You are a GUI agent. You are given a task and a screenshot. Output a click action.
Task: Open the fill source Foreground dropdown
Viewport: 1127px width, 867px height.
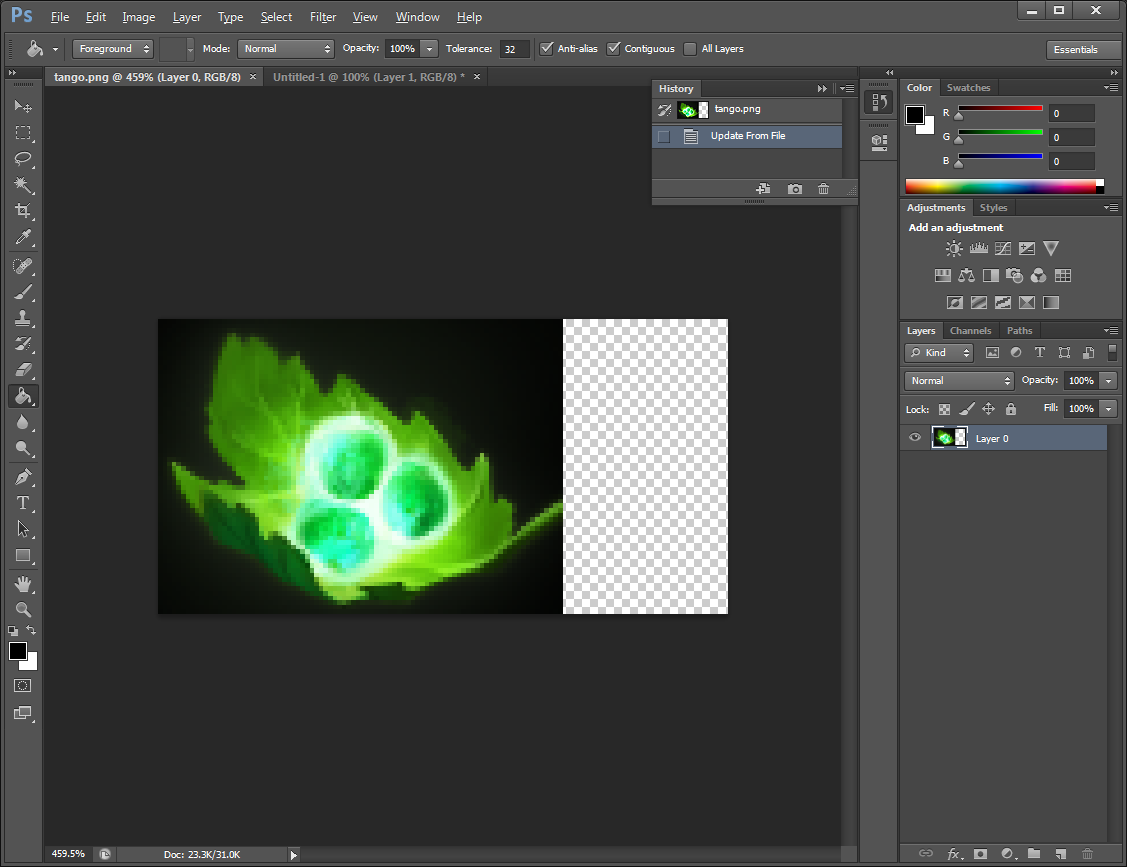pyautogui.click(x=112, y=49)
